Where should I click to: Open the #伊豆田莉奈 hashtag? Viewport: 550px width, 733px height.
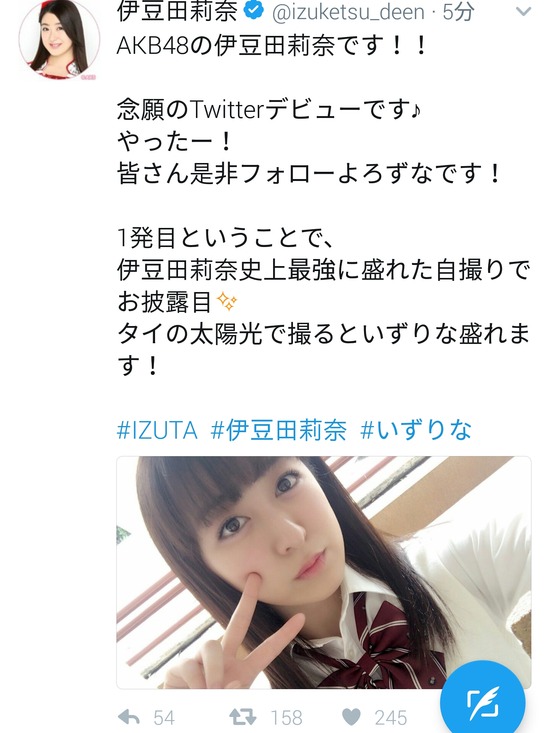click(279, 430)
